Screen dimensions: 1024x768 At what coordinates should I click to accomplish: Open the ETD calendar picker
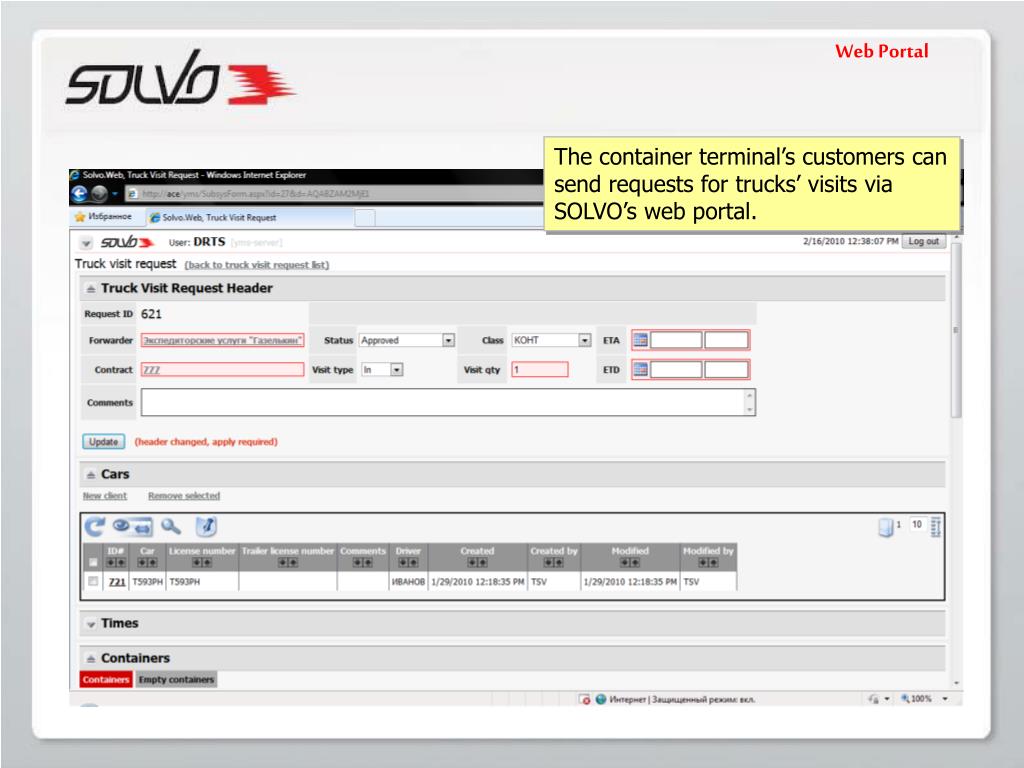click(641, 370)
